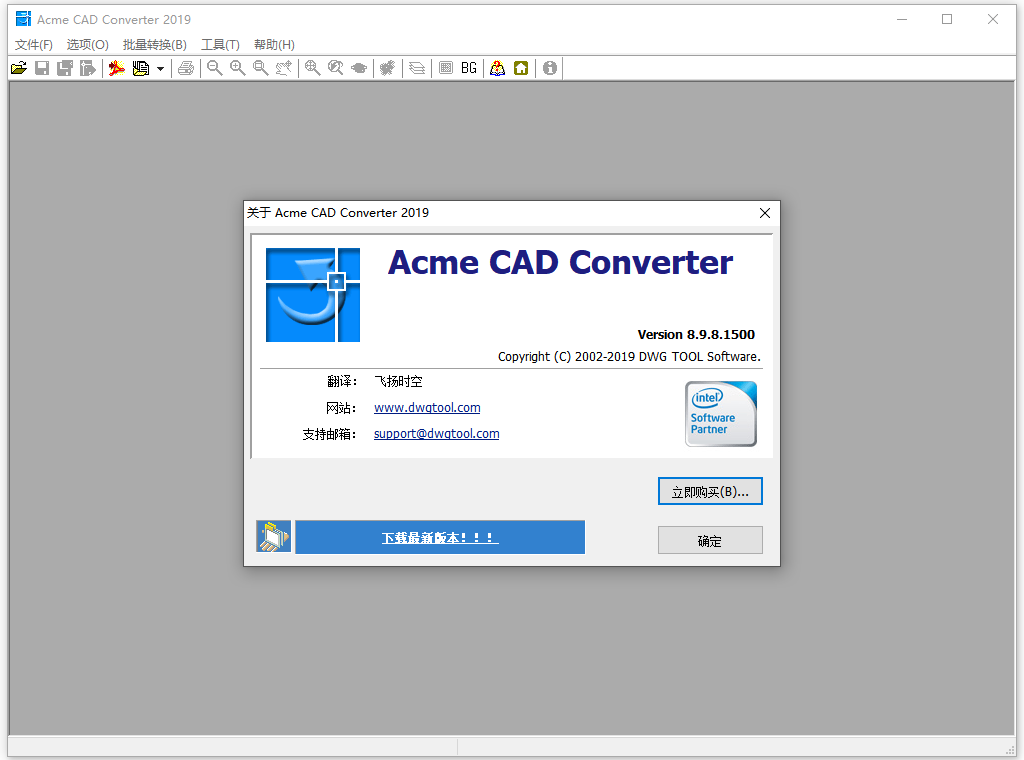Click the Home page toolbar icon
This screenshot has width=1024, height=760.
[521, 67]
